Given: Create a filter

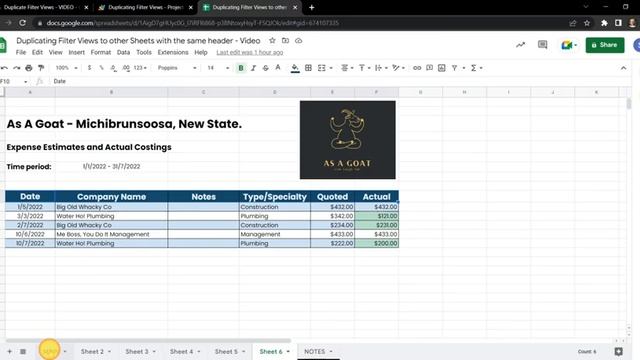Looking at the screenshot, I should coord(454,68).
